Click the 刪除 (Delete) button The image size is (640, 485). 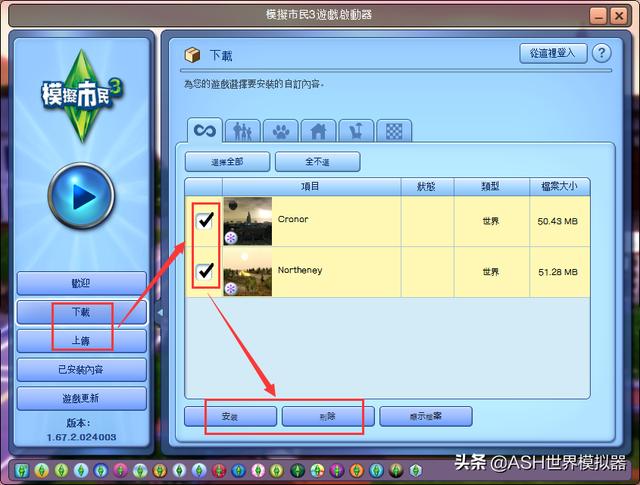pos(328,416)
